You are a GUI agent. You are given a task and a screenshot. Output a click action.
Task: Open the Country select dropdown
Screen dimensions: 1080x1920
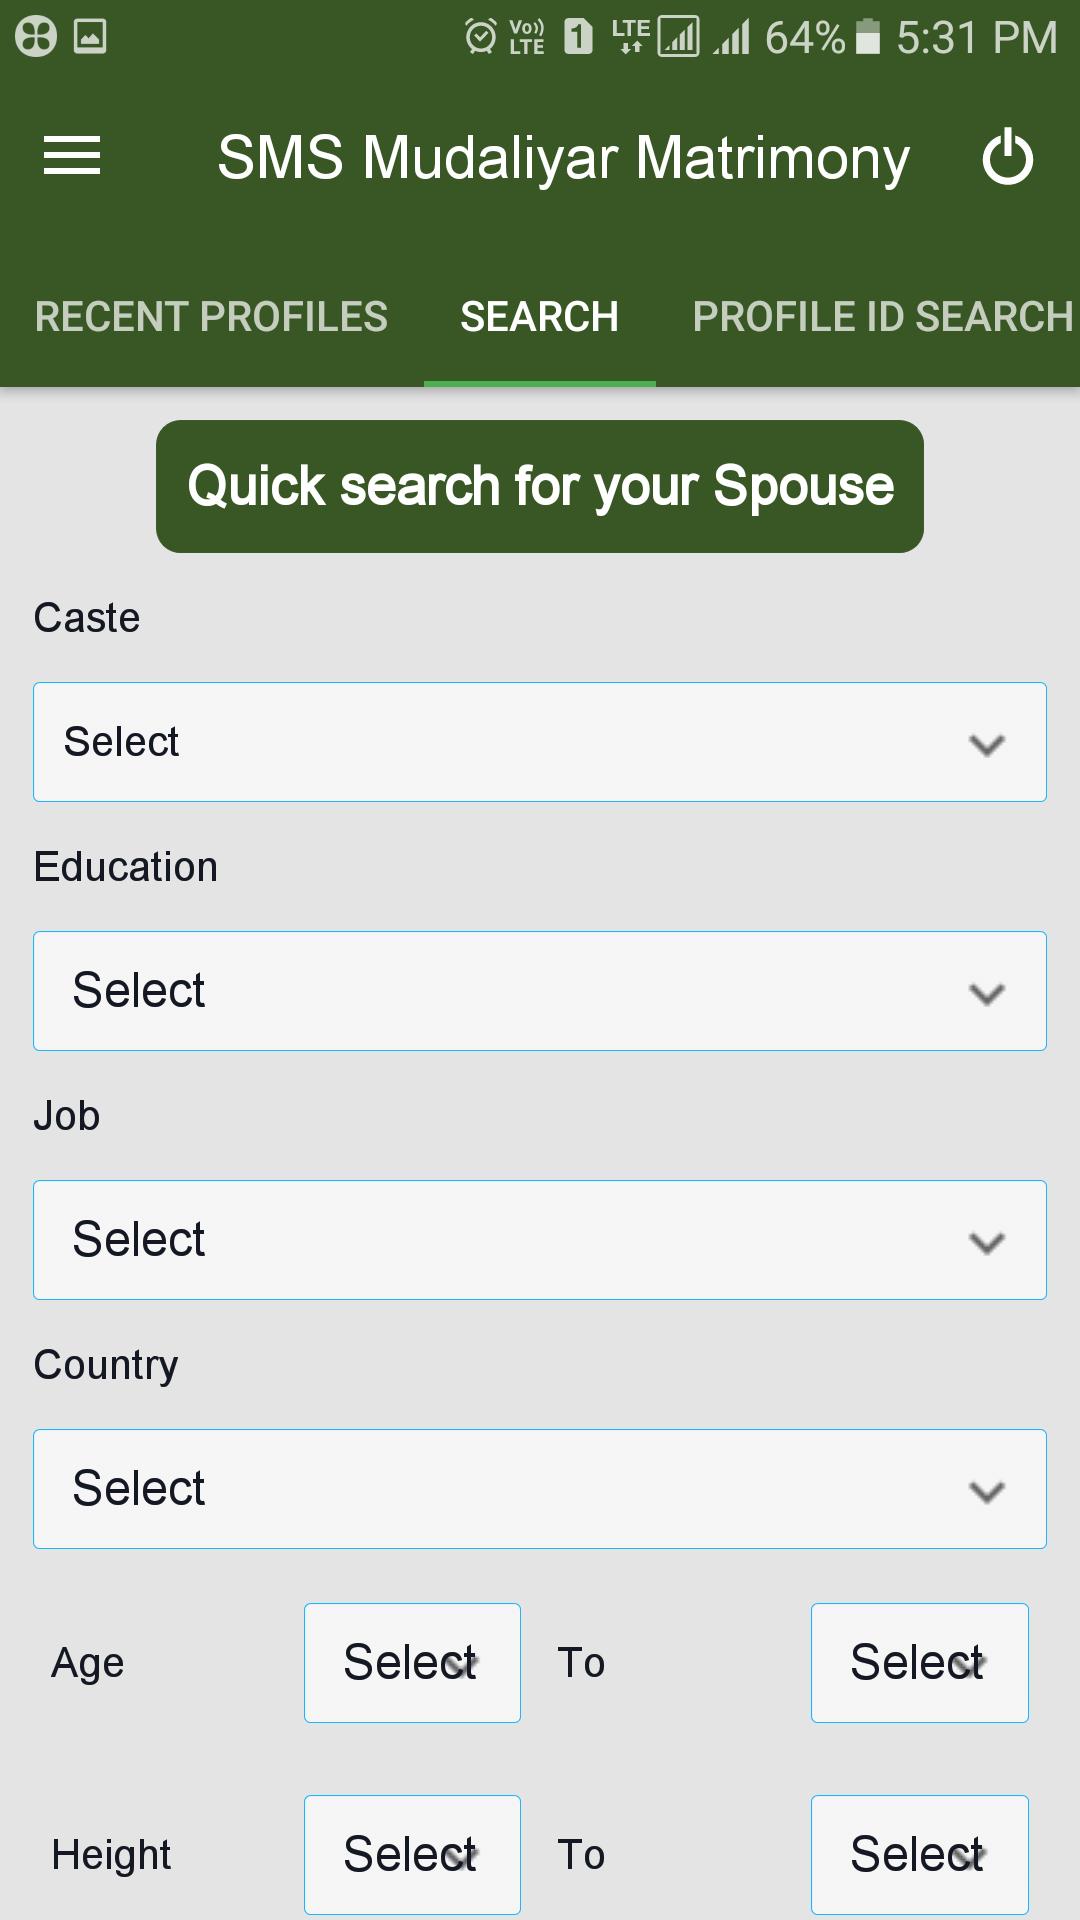[540, 1489]
